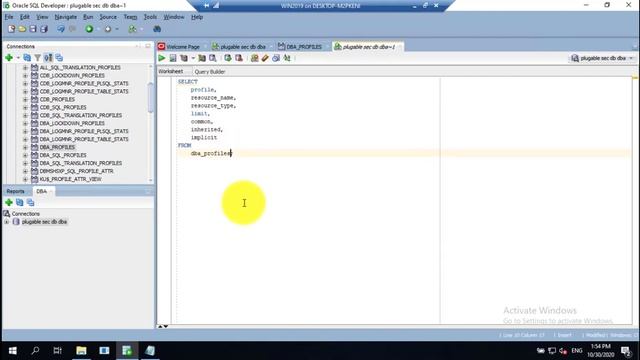Select CDB_SQL_PROFILES in the tree
Image resolution: width=640 pixels, height=360 pixels.
pyautogui.click(x=63, y=107)
